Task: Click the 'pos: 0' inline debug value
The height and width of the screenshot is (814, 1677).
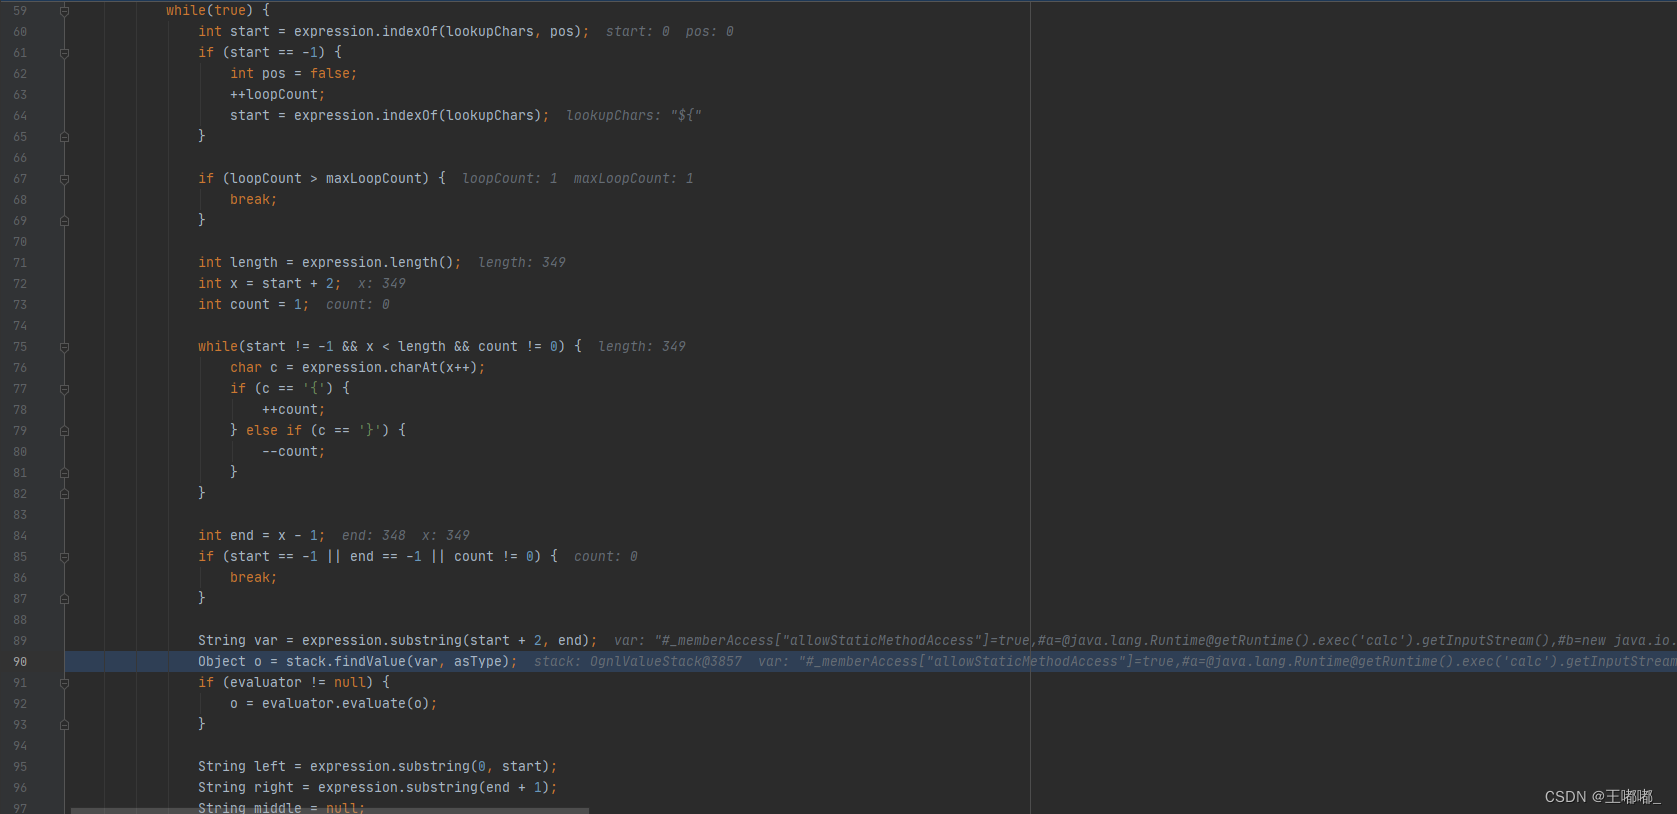Action: (710, 32)
